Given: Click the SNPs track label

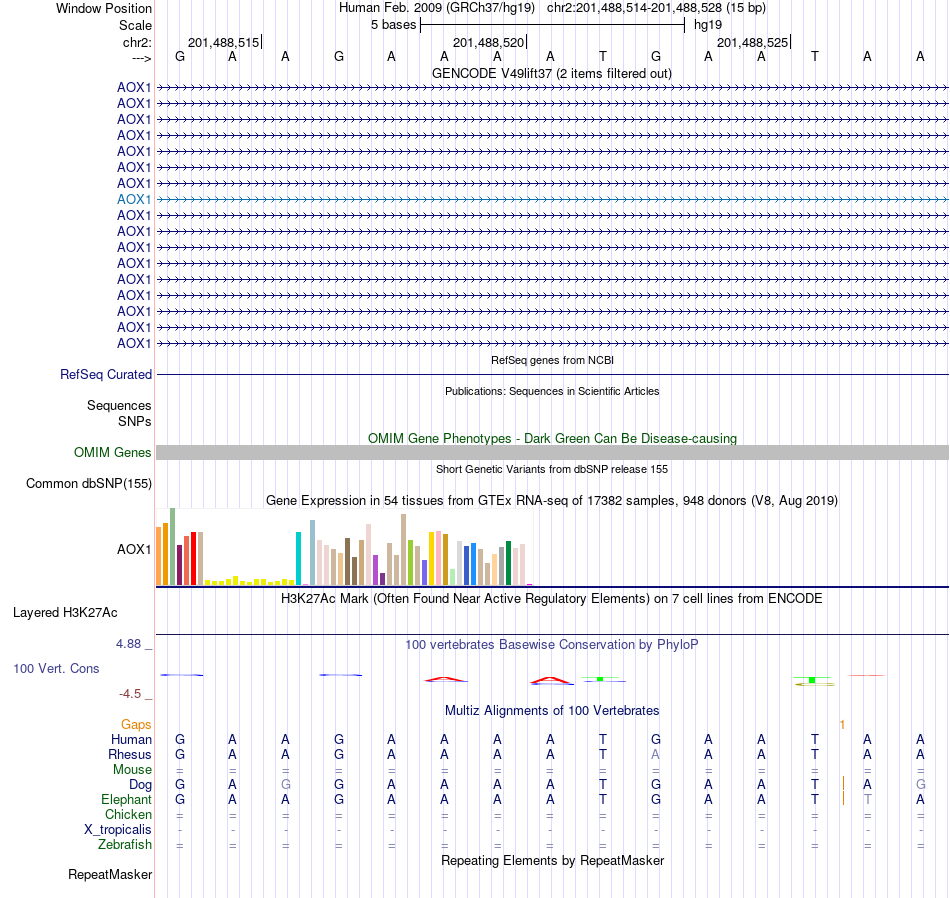Looking at the screenshot, I should tap(135, 421).
